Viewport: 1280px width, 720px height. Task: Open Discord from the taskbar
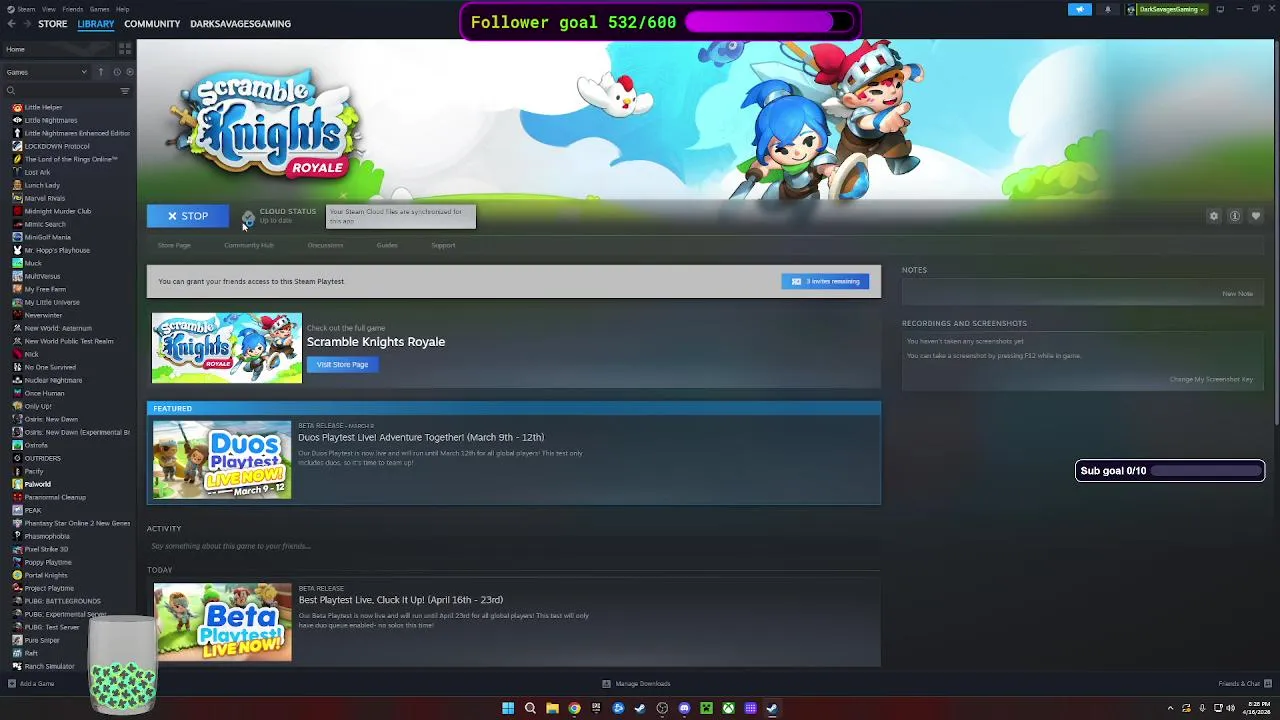pos(684,708)
